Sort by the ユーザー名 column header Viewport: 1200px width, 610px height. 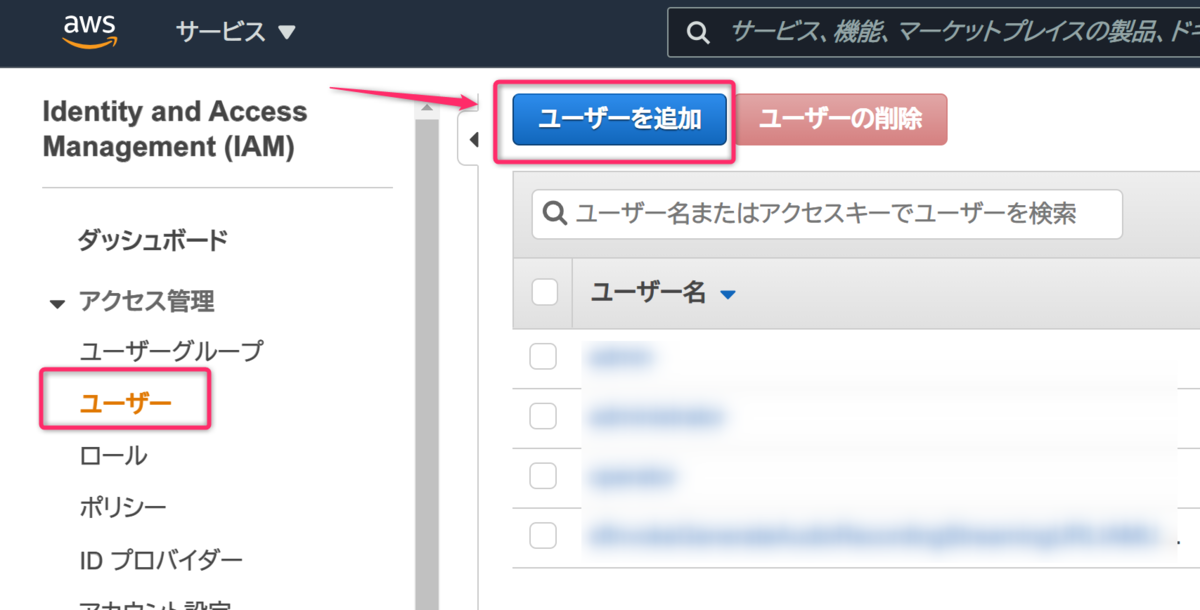tap(663, 293)
